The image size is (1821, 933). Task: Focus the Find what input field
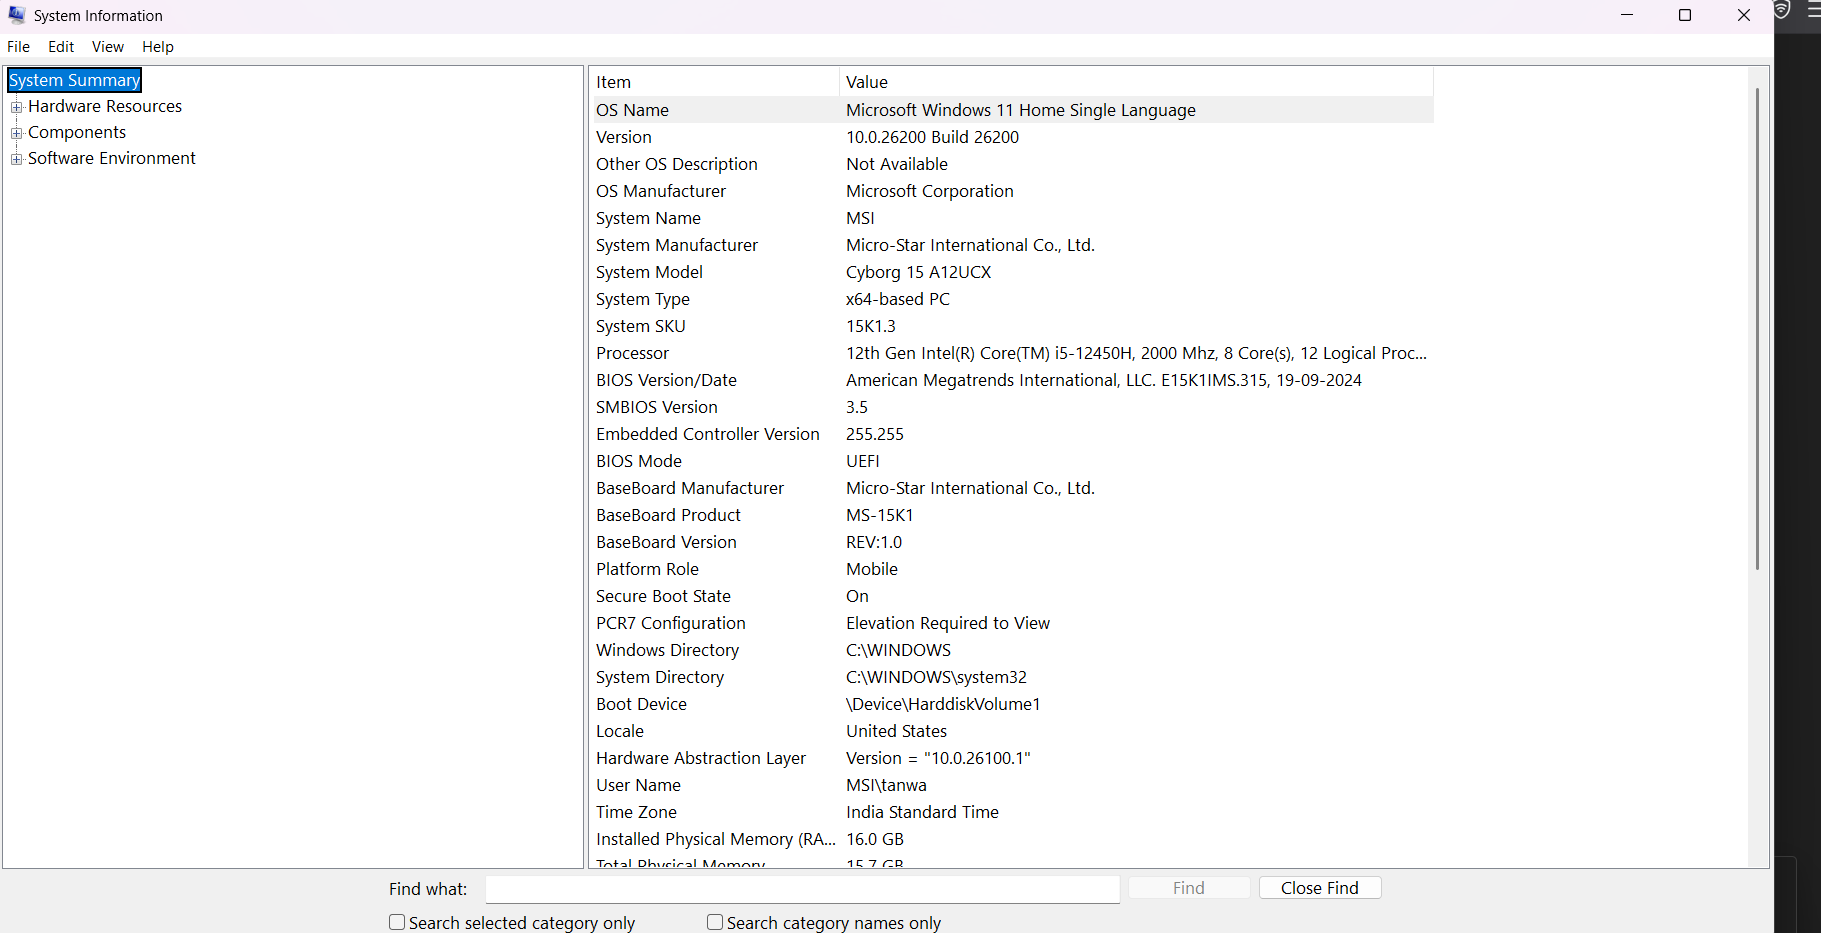pyautogui.click(x=803, y=889)
